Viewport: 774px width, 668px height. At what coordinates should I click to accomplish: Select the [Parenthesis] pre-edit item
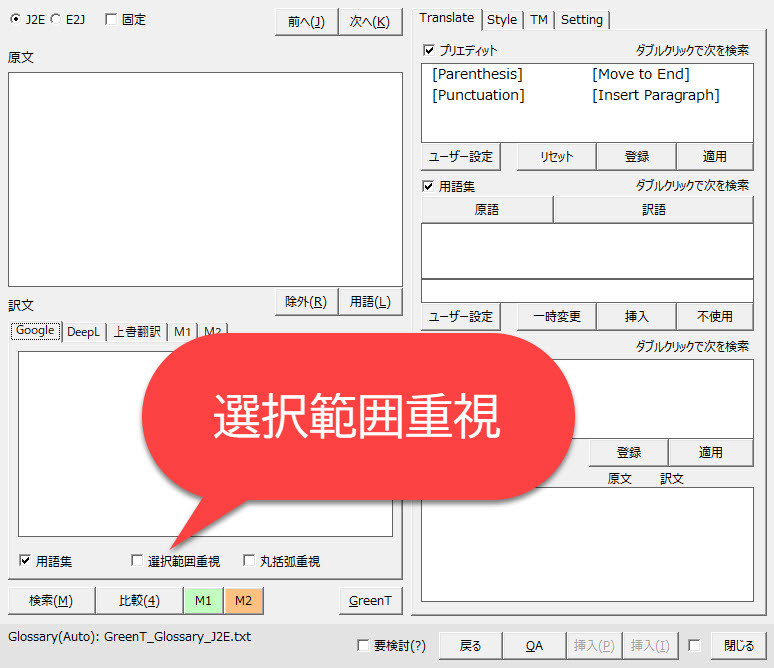tap(477, 75)
